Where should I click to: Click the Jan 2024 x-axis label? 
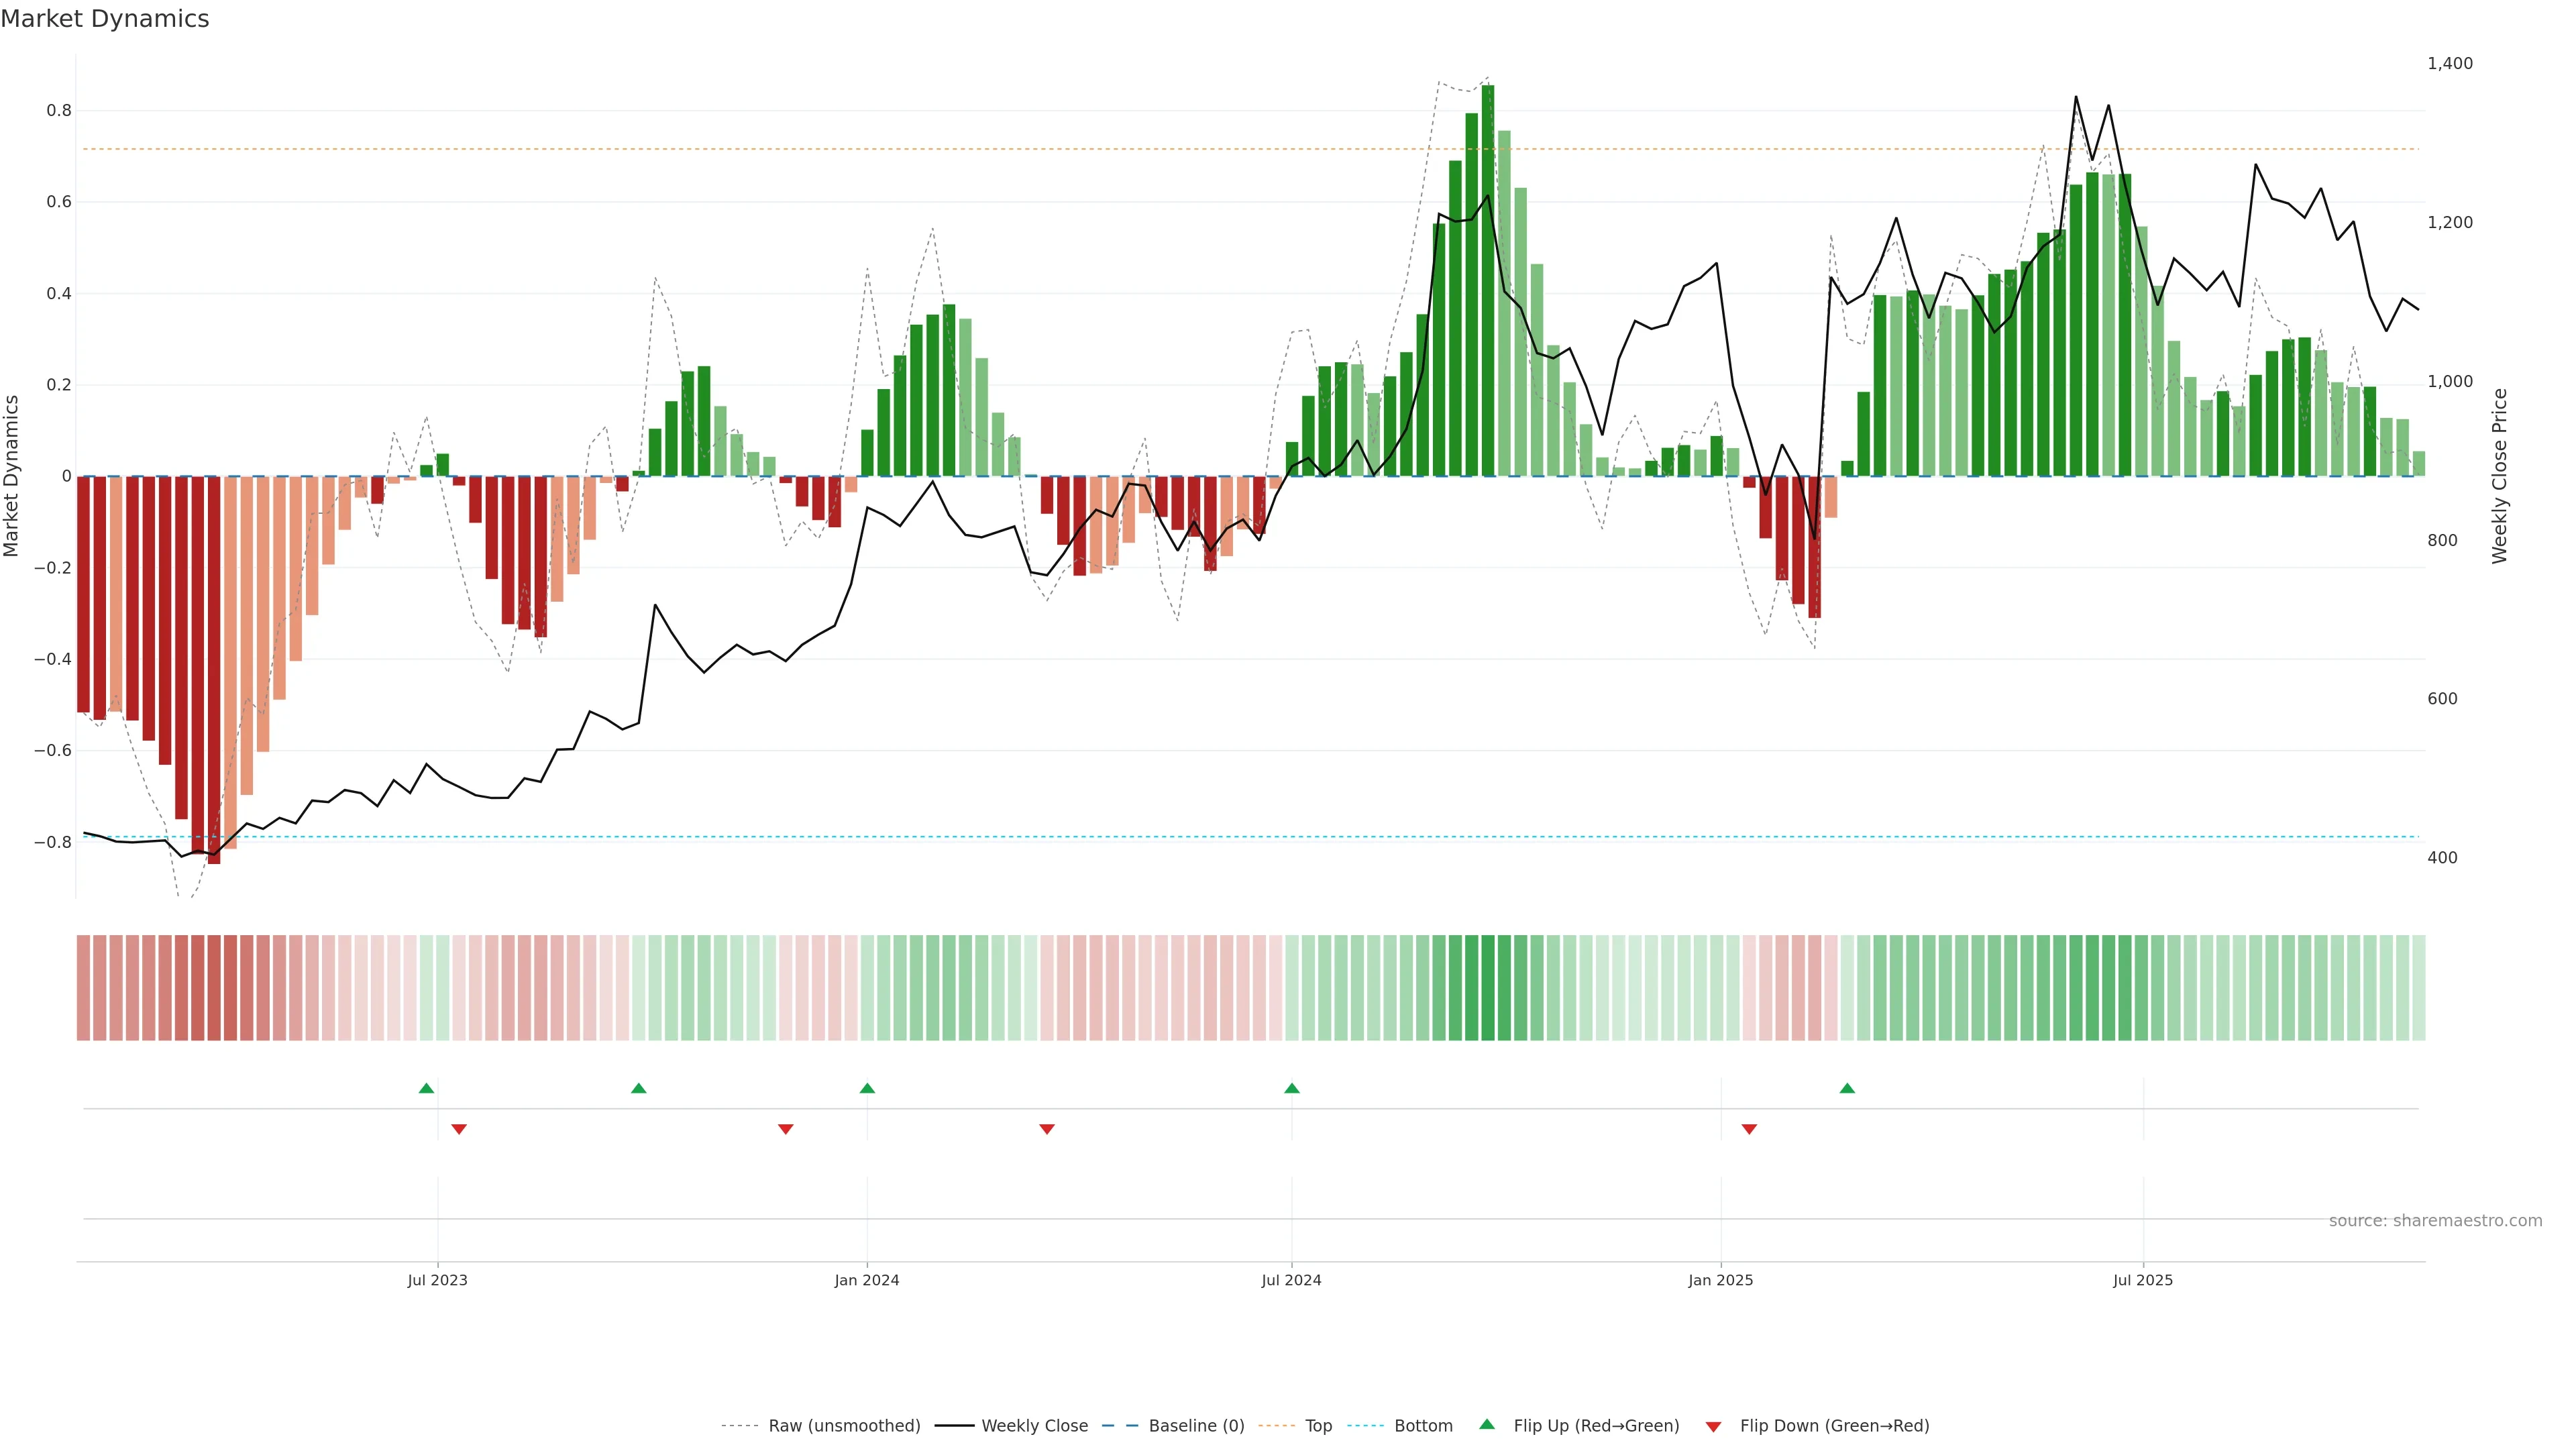click(866, 1280)
